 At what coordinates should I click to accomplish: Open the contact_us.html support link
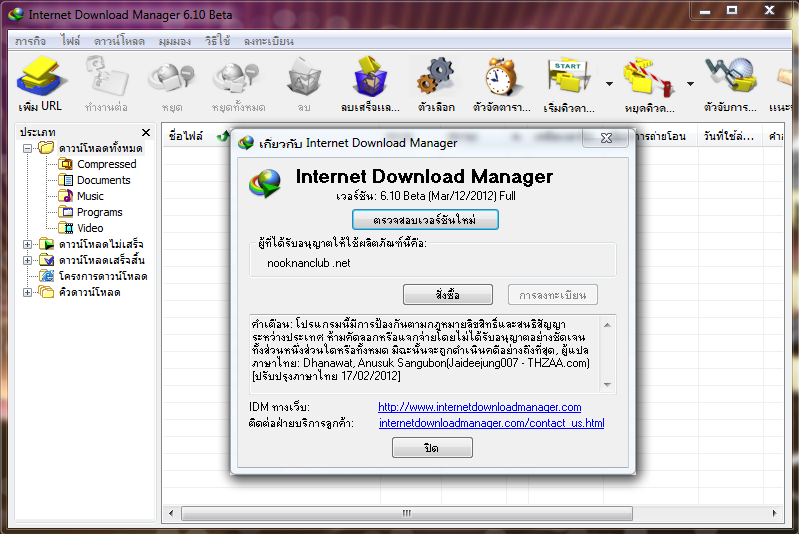tap(492, 423)
